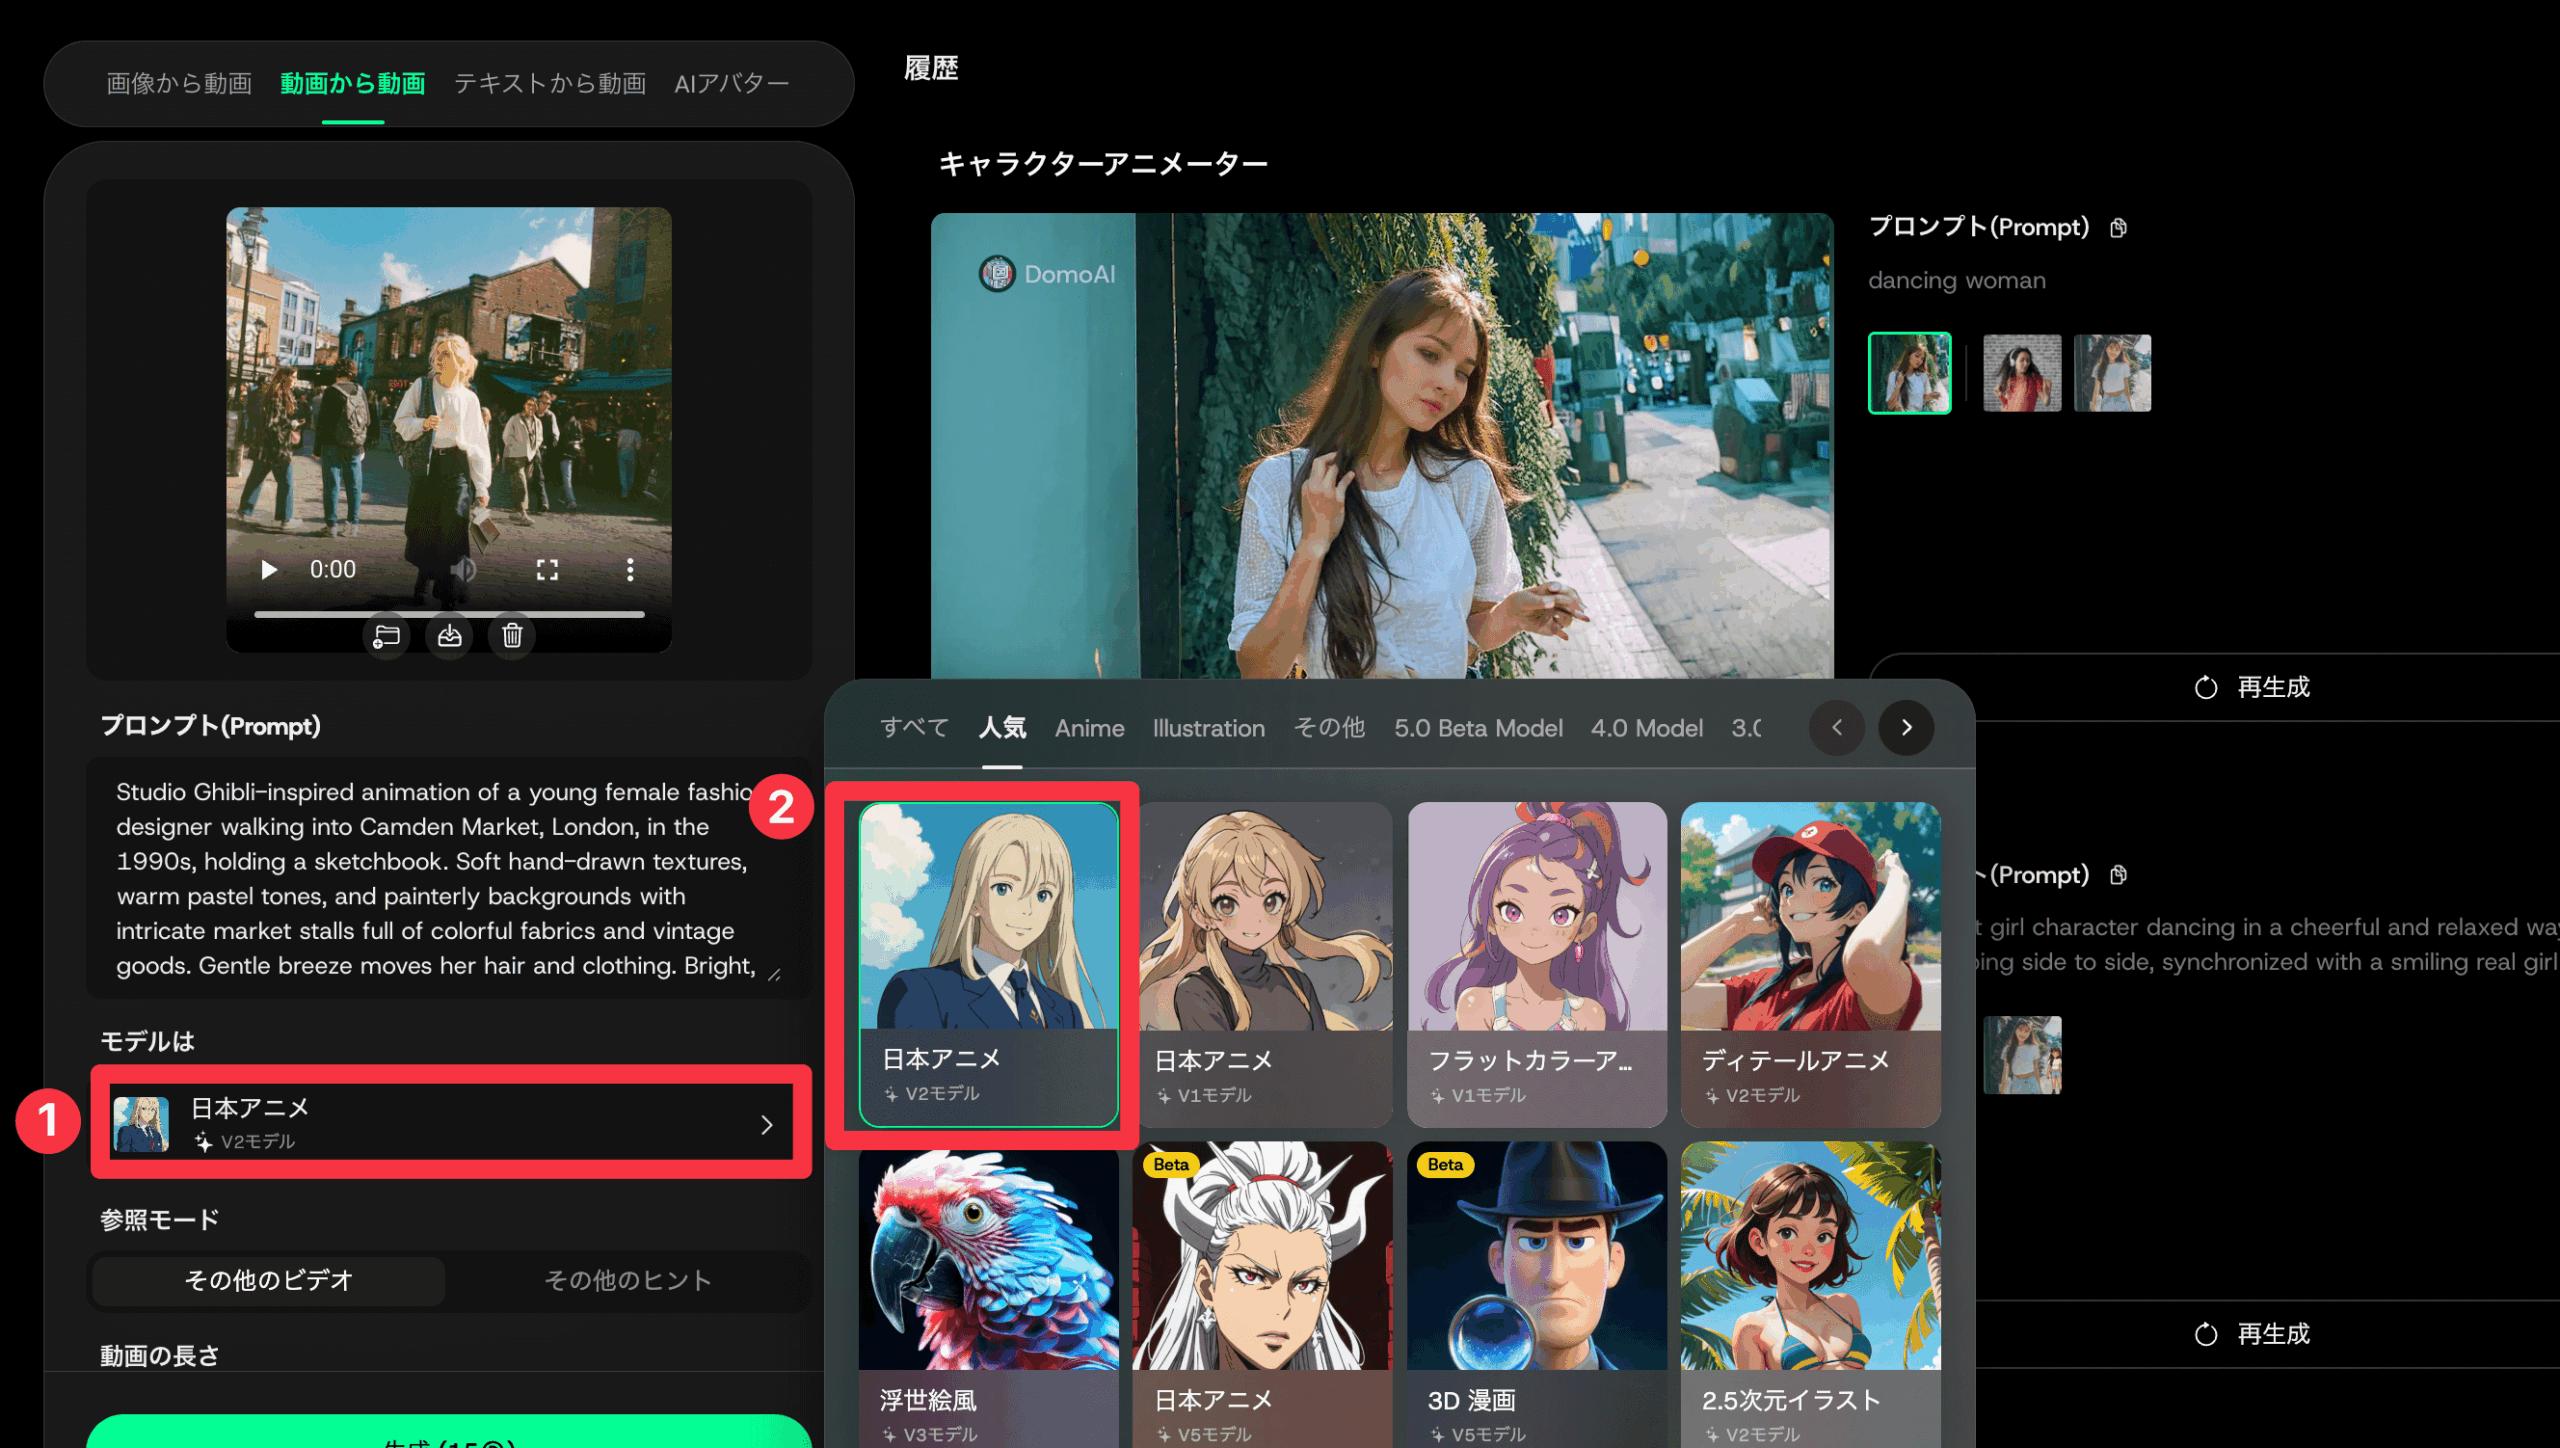Viewport: 2560px width, 1448px height.
Task: Play the uploaded video preview
Action: click(268, 570)
